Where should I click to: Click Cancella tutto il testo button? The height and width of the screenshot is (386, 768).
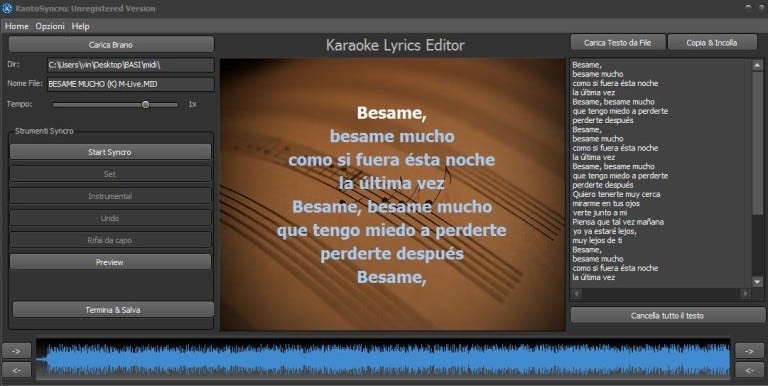[667, 315]
